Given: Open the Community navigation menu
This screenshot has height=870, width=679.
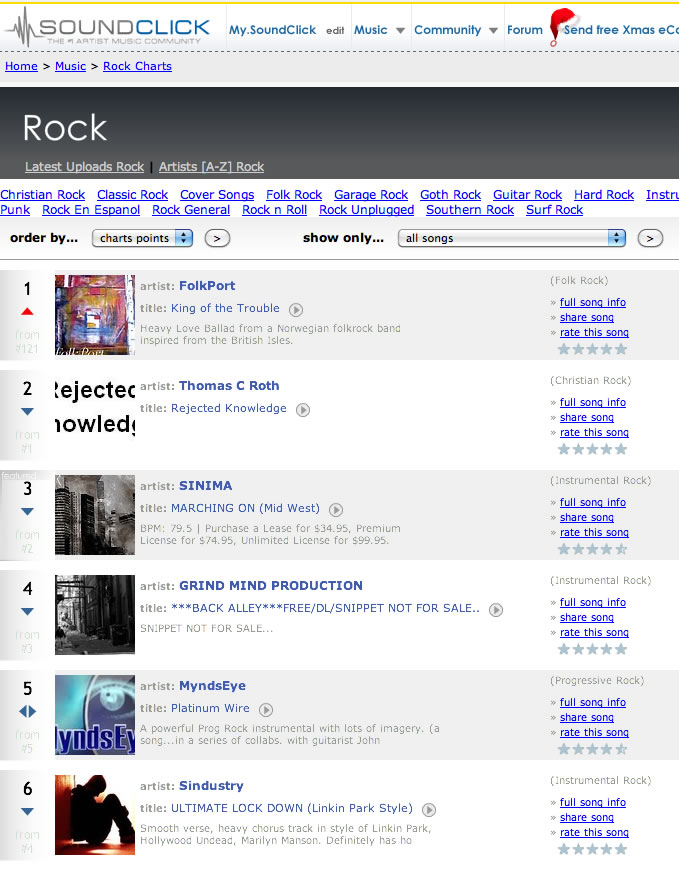Looking at the screenshot, I should pyautogui.click(x=448, y=30).
